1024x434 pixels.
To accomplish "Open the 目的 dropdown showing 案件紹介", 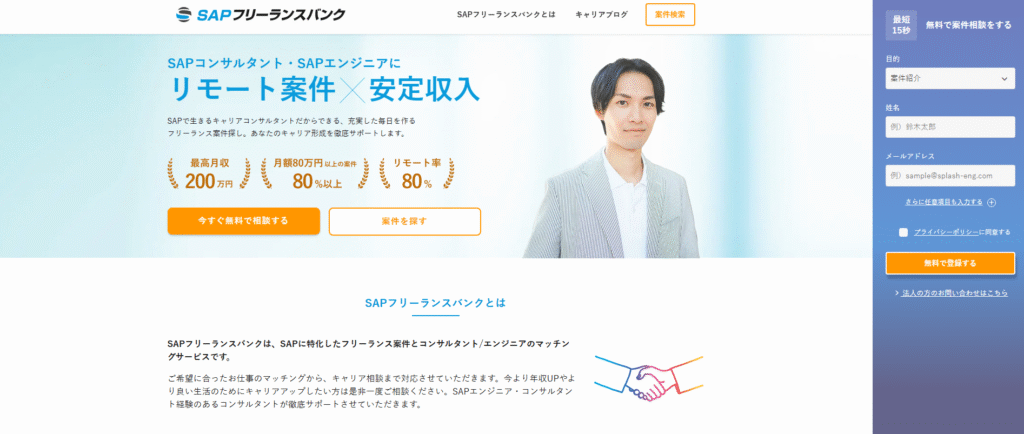I will (x=950, y=78).
